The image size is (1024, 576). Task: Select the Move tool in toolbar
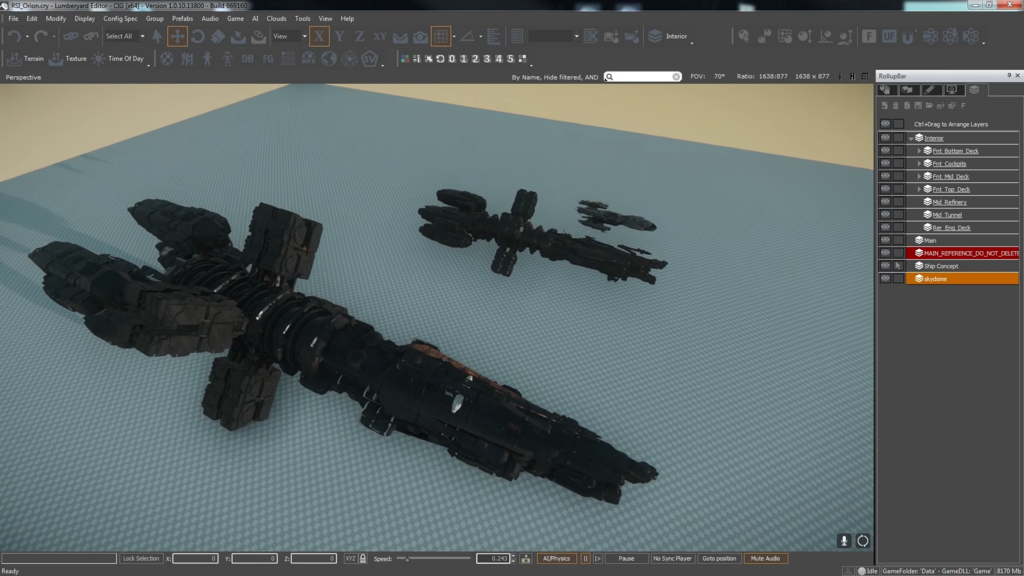[177, 37]
